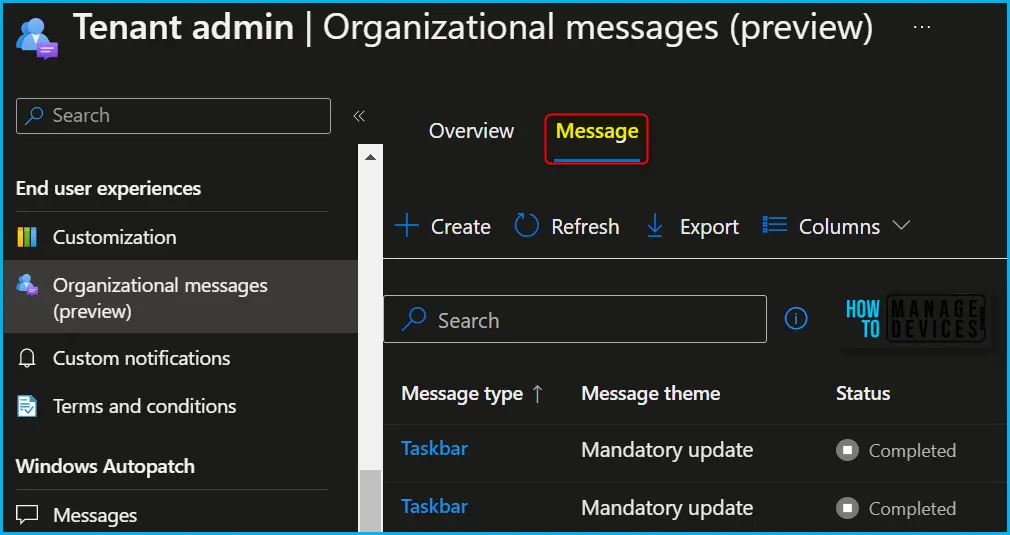Viewport: 1010px width, 535px height.
Task: Click the first Completed status icon
Action: click(848, 450)
